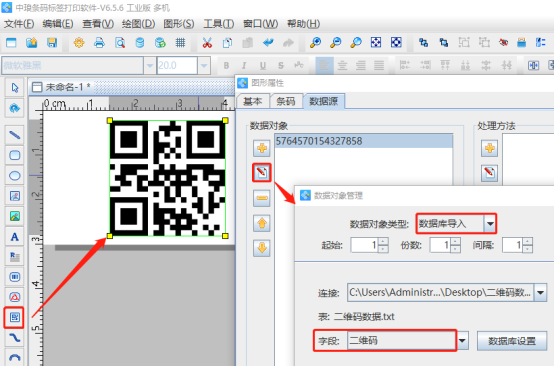Screen dimensions: 554x366
Task: Toggle left text alignment
Action: [324, 65]
